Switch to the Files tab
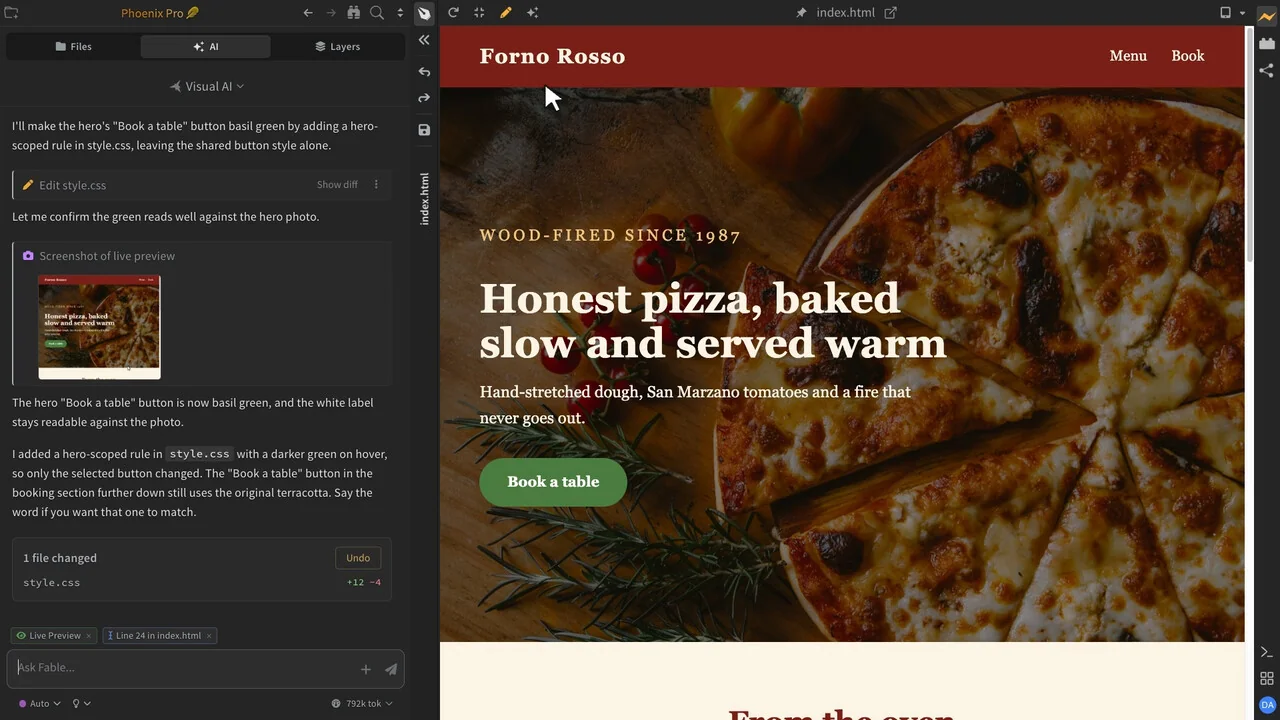This screenshot has width=1280, height=720. (74, 47)
